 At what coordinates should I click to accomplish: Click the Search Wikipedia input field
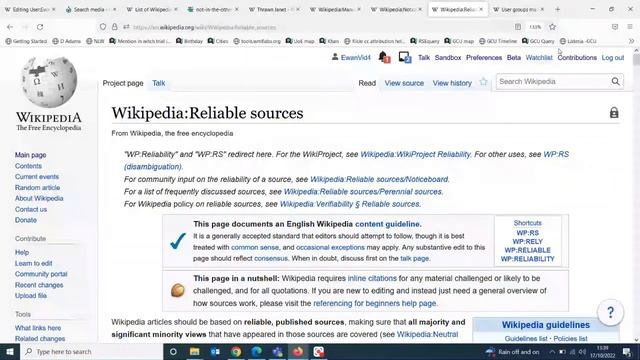(x=553, y=82)
